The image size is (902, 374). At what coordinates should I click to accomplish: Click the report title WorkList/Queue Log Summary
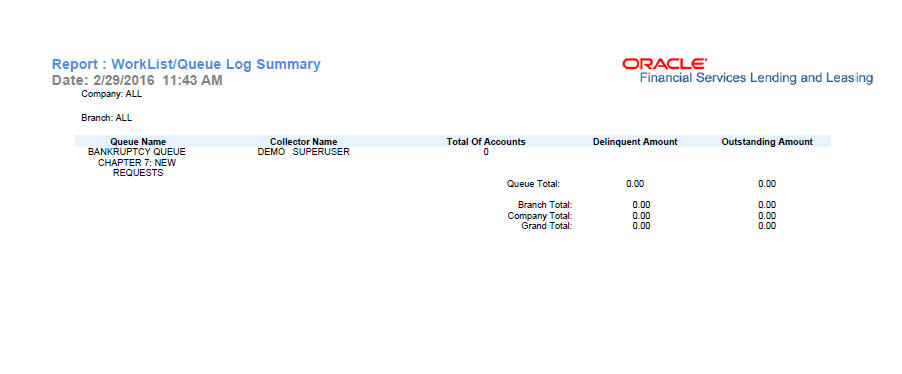tap(186, 64)
